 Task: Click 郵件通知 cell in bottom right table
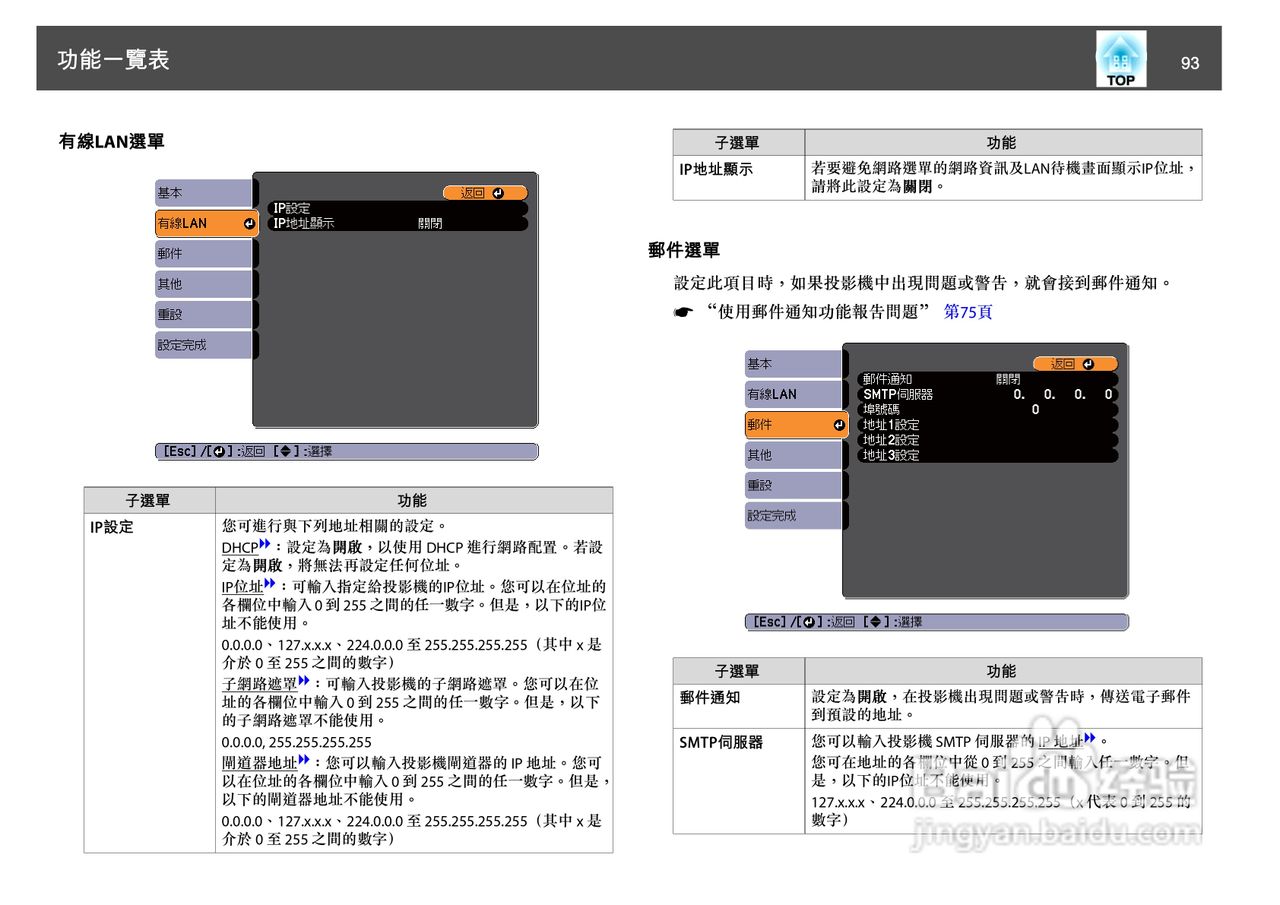pos(738,706)
